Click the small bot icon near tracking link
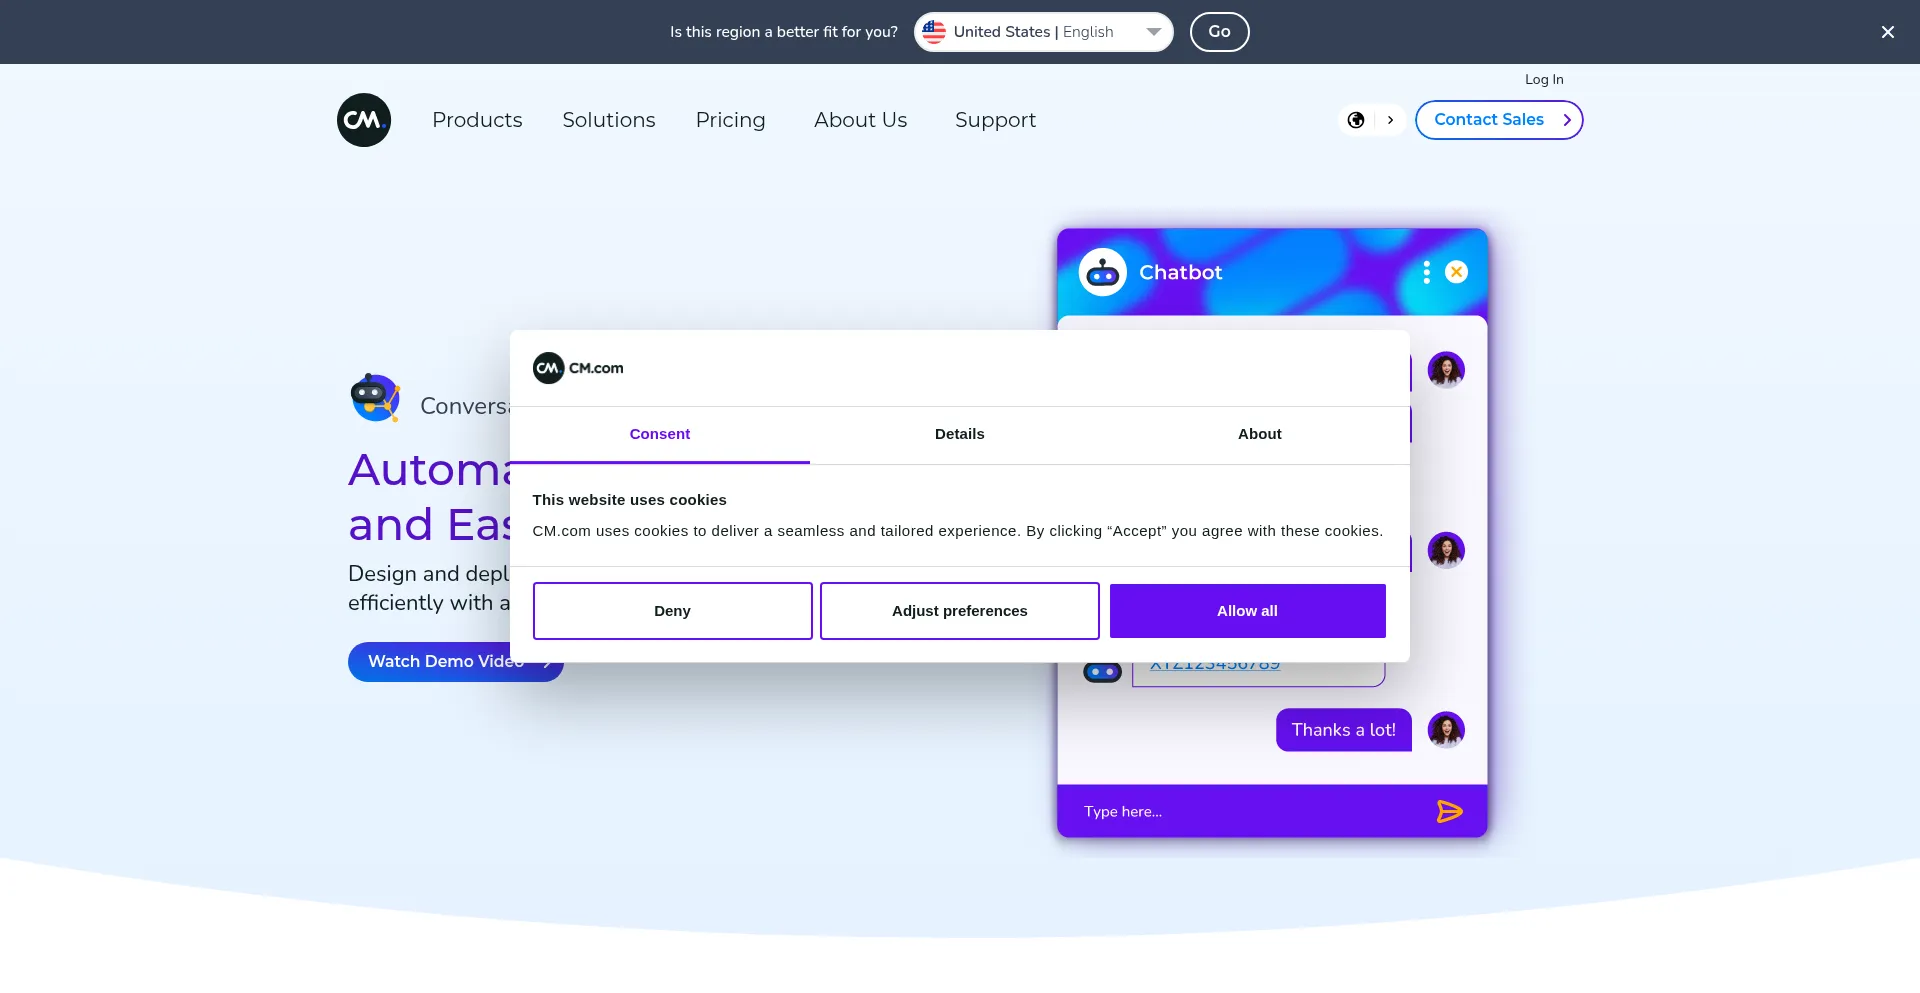 point(1102,672)
